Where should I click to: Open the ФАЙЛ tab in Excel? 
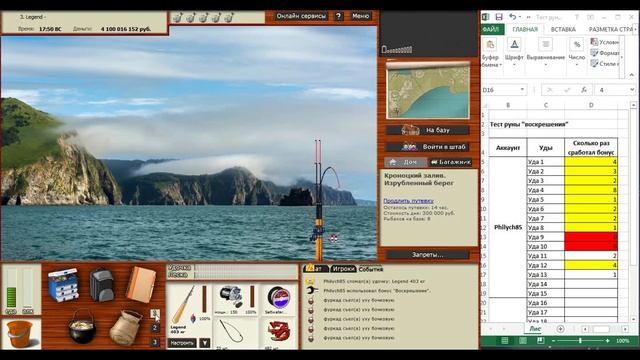coord(491,29)
